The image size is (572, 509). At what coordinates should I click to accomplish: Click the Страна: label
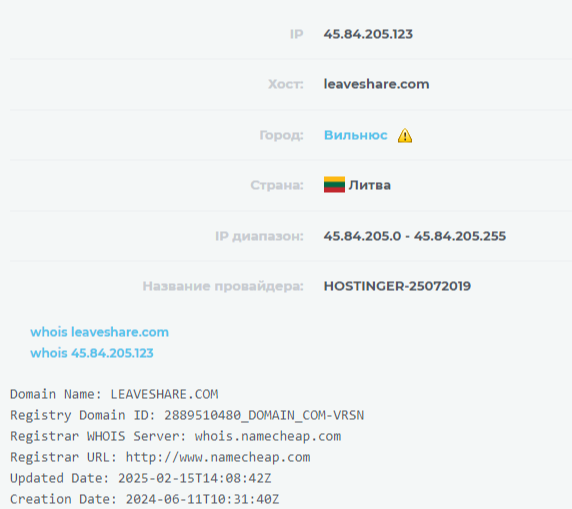(x=277, y=185)
